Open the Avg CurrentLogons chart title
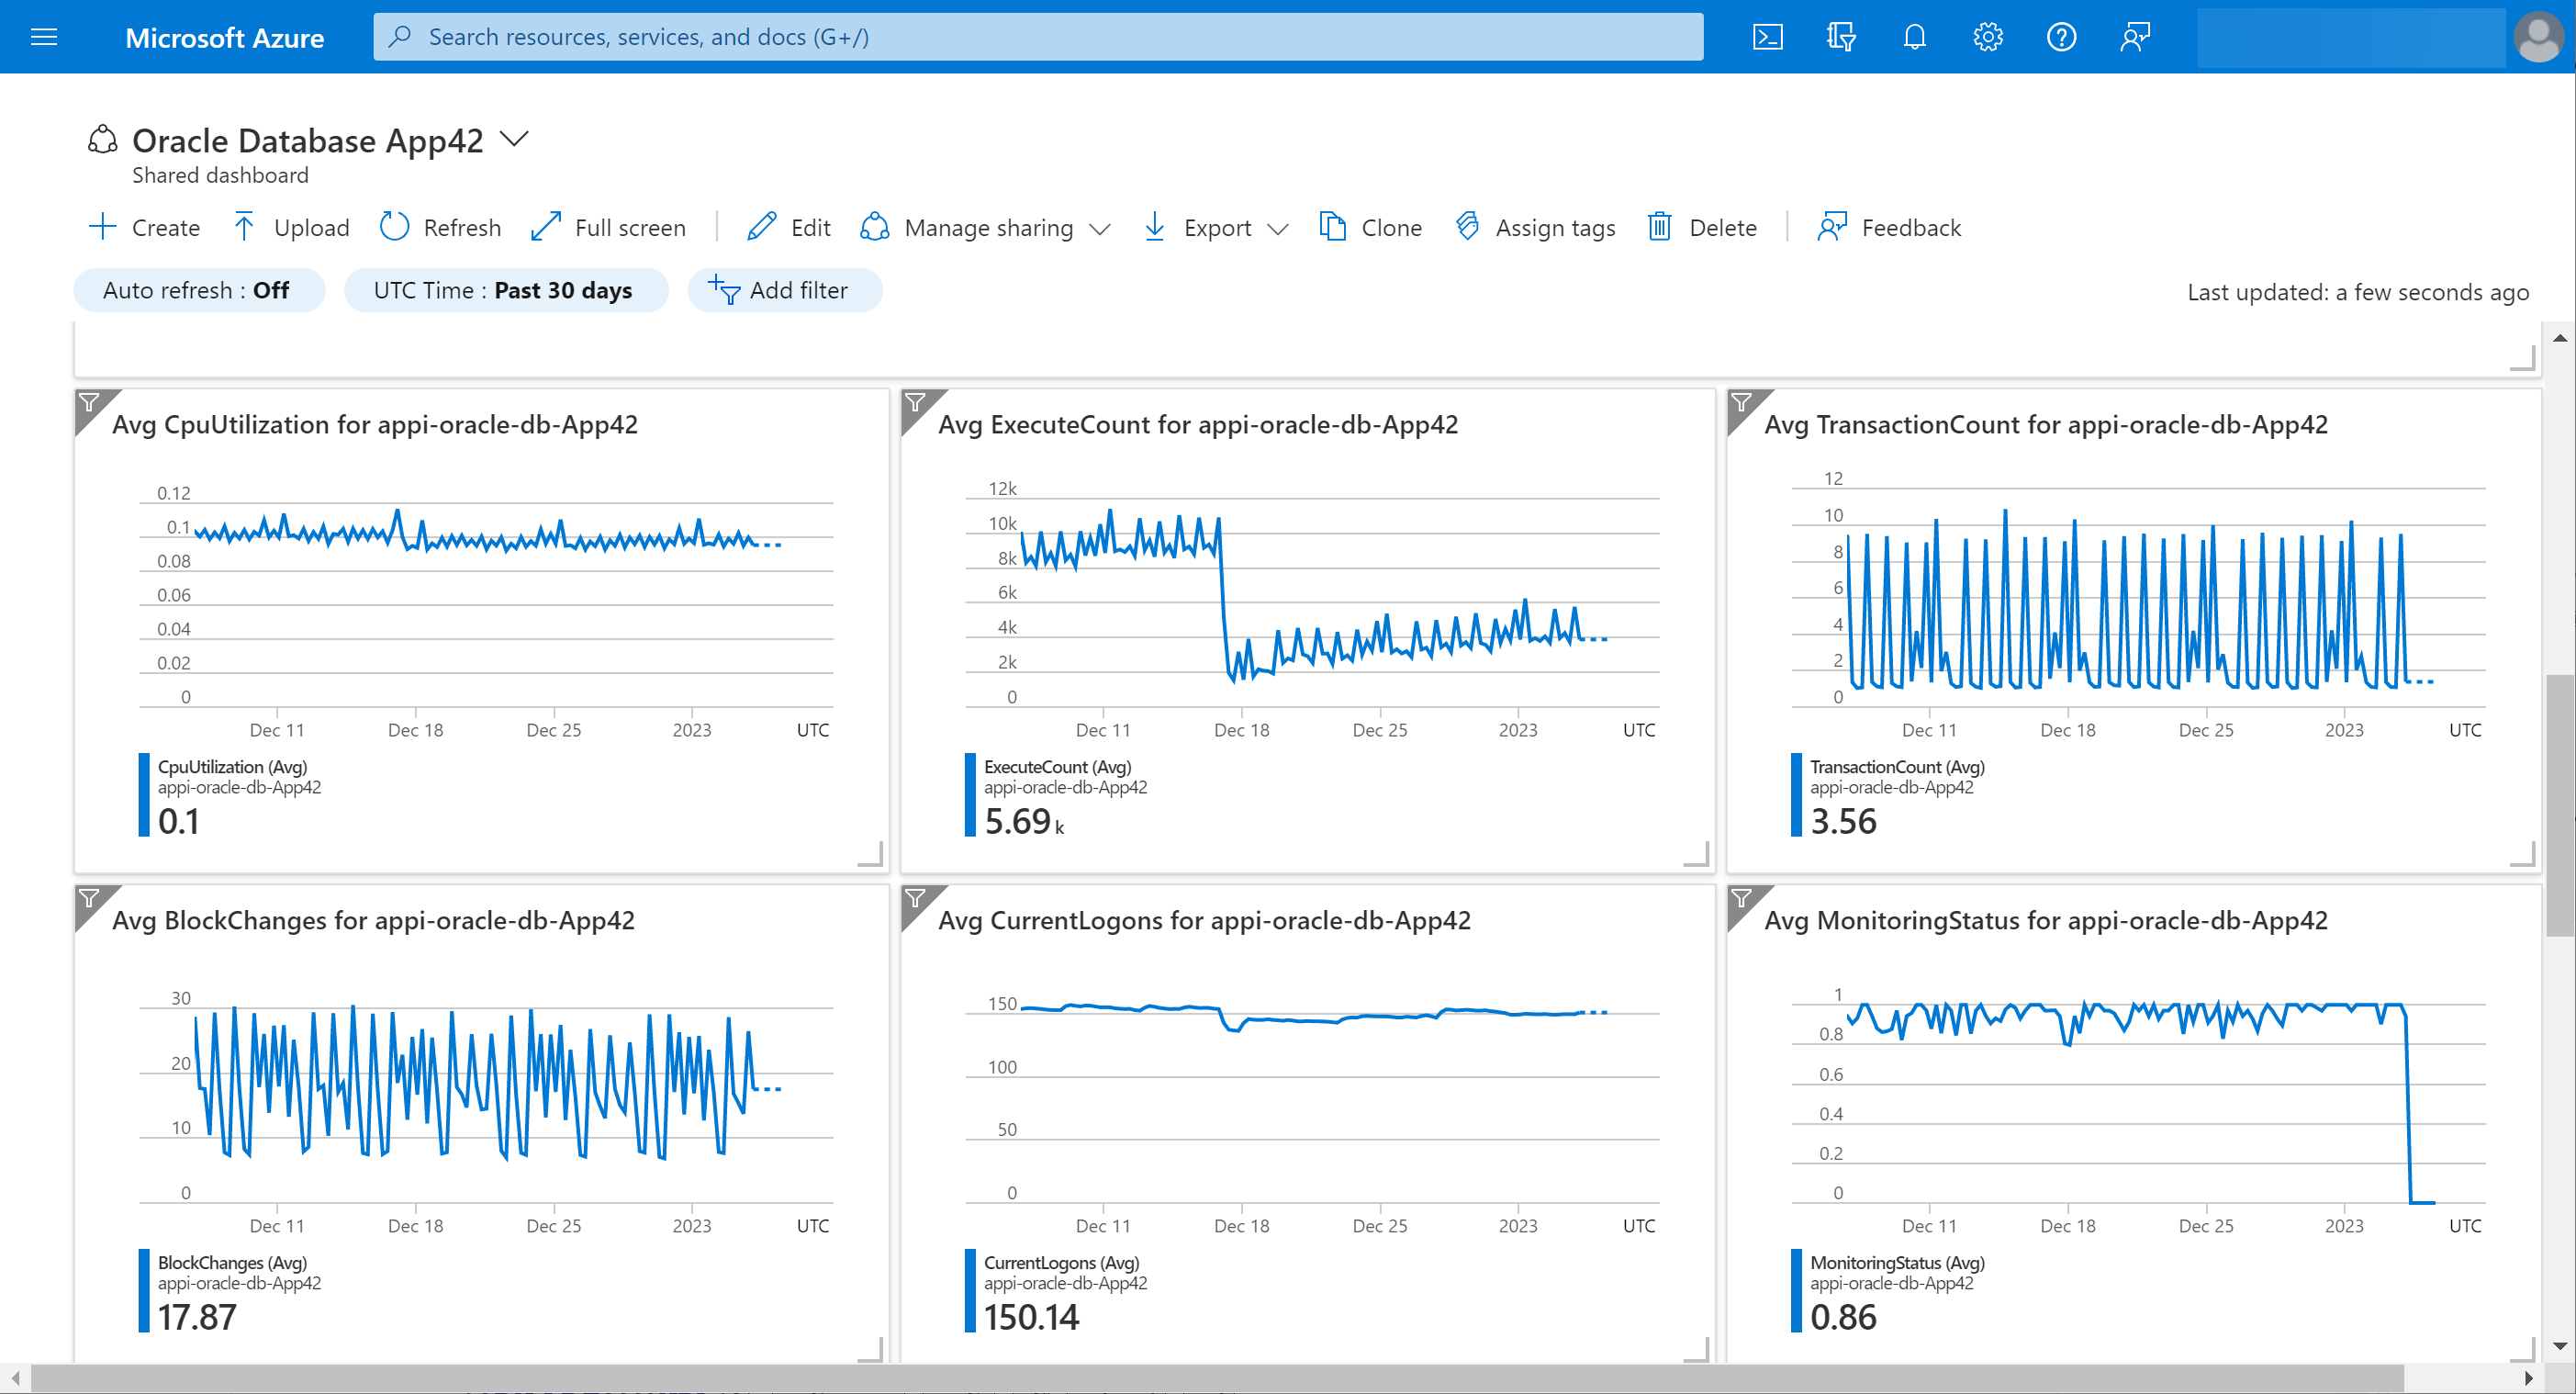The width and height of the screenshot is (2576, 1394). tap(1204, 920)
